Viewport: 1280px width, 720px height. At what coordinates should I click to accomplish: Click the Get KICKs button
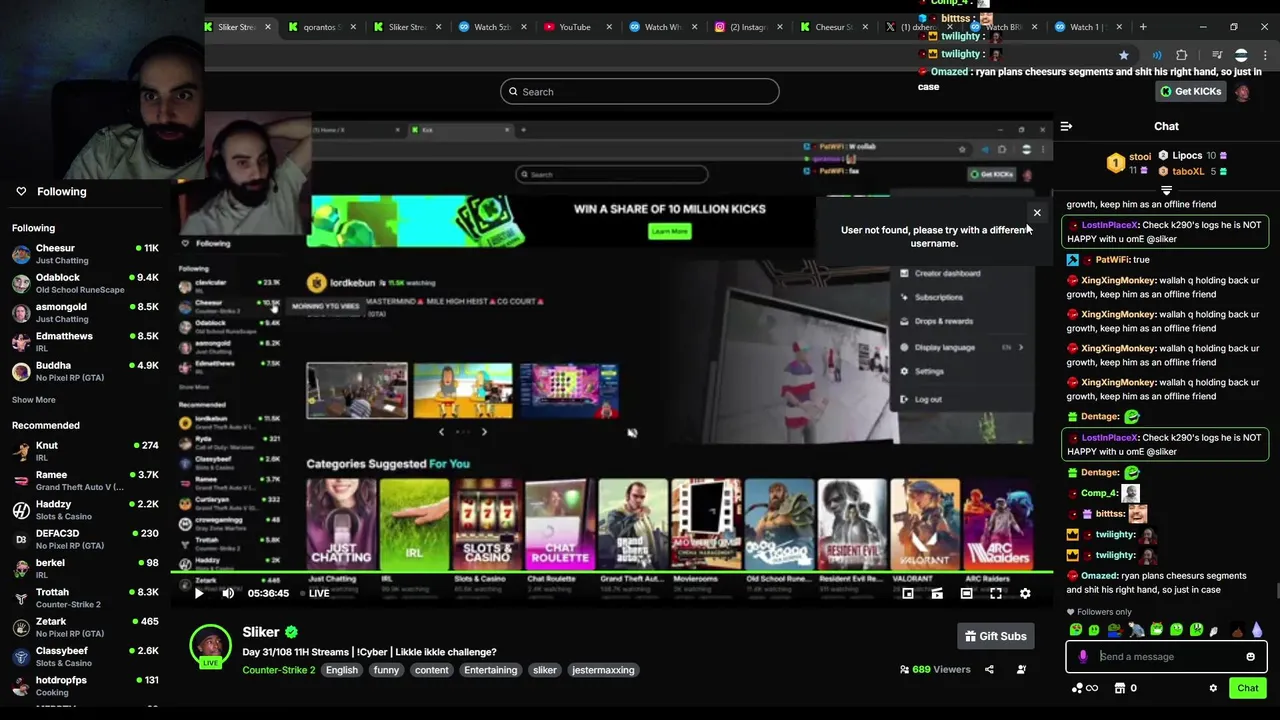coord(1191,92)
